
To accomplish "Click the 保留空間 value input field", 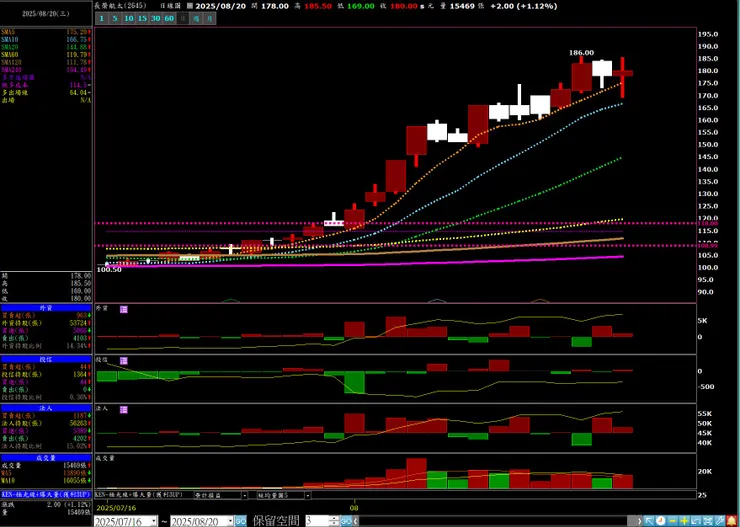I will click(318, 521).
